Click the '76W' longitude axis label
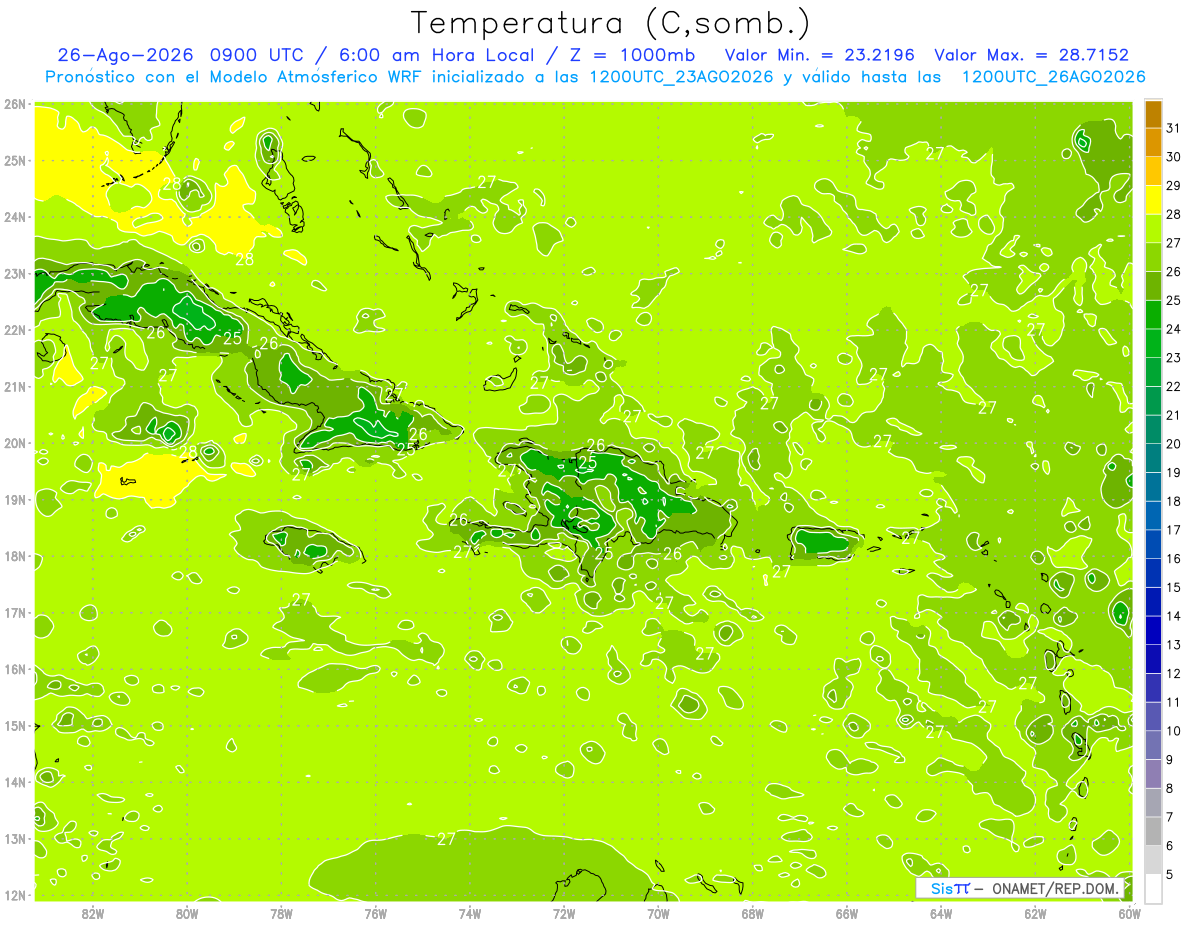Viewport: 1200px width, 927px height. click(375, 913)
